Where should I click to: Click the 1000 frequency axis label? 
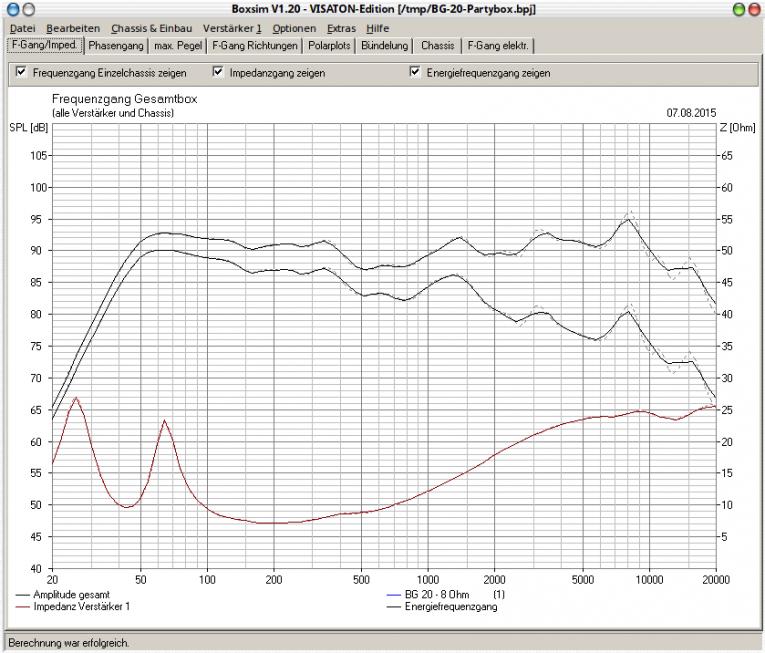click(x=428, y=580)
